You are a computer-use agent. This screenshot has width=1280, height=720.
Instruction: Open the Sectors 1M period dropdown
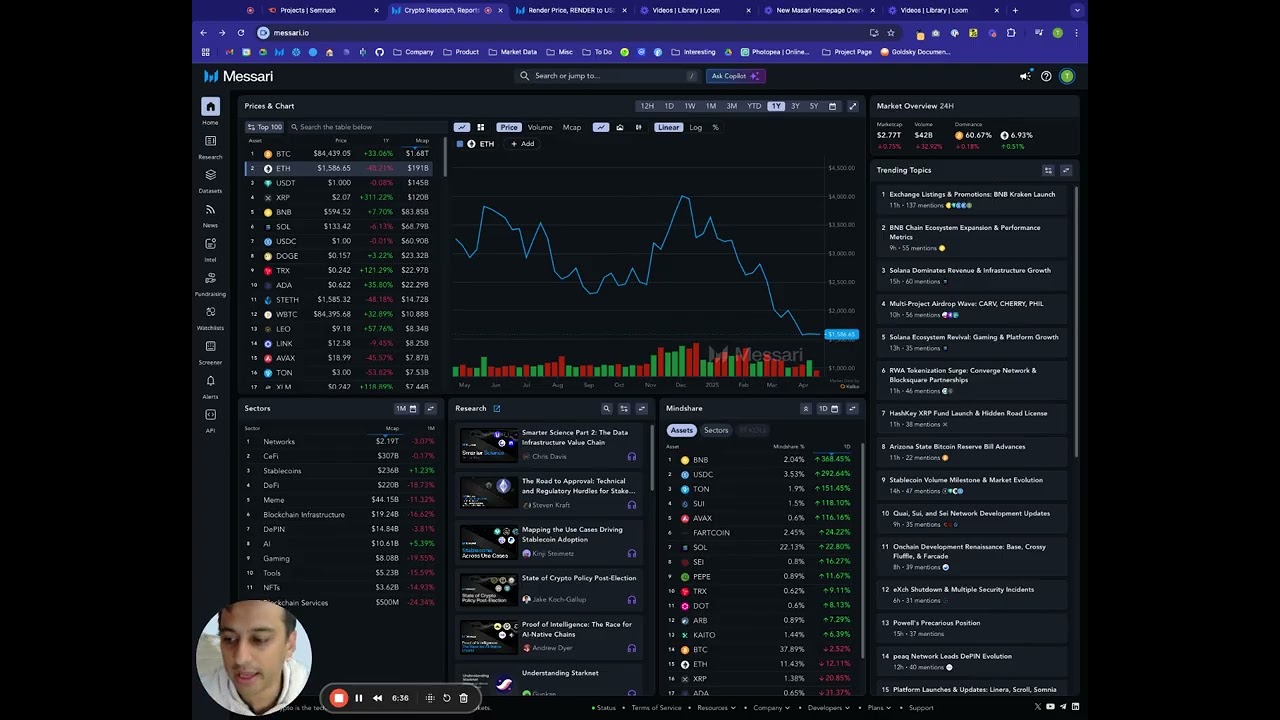pos(405,409)
